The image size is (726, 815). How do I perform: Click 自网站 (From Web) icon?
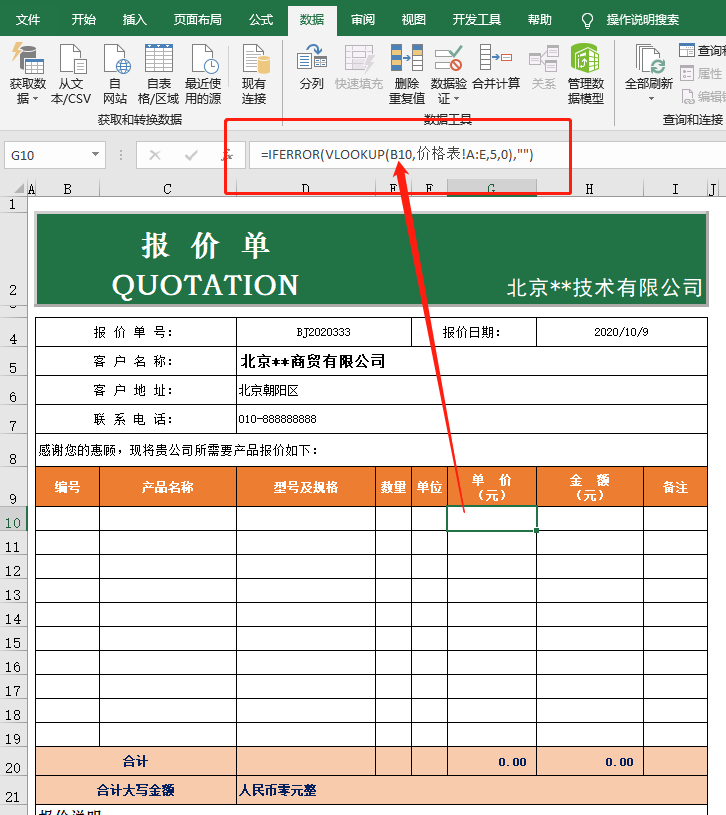click(x=115, y=73)
